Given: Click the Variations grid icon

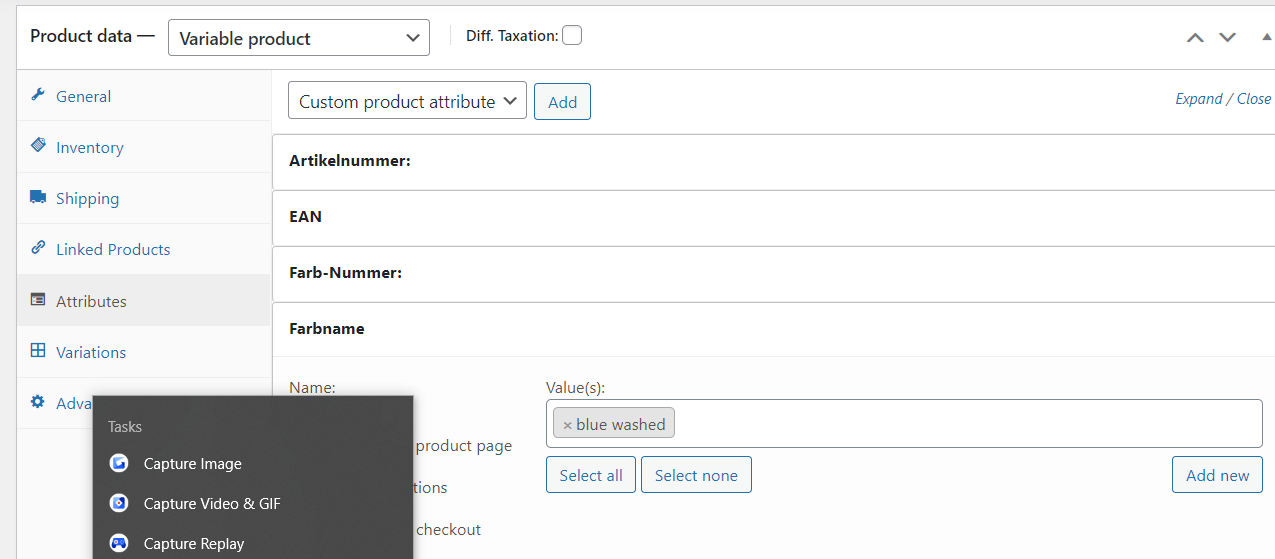Looking at the screenshot, I should pyautogui.click(x=38, y=351).
